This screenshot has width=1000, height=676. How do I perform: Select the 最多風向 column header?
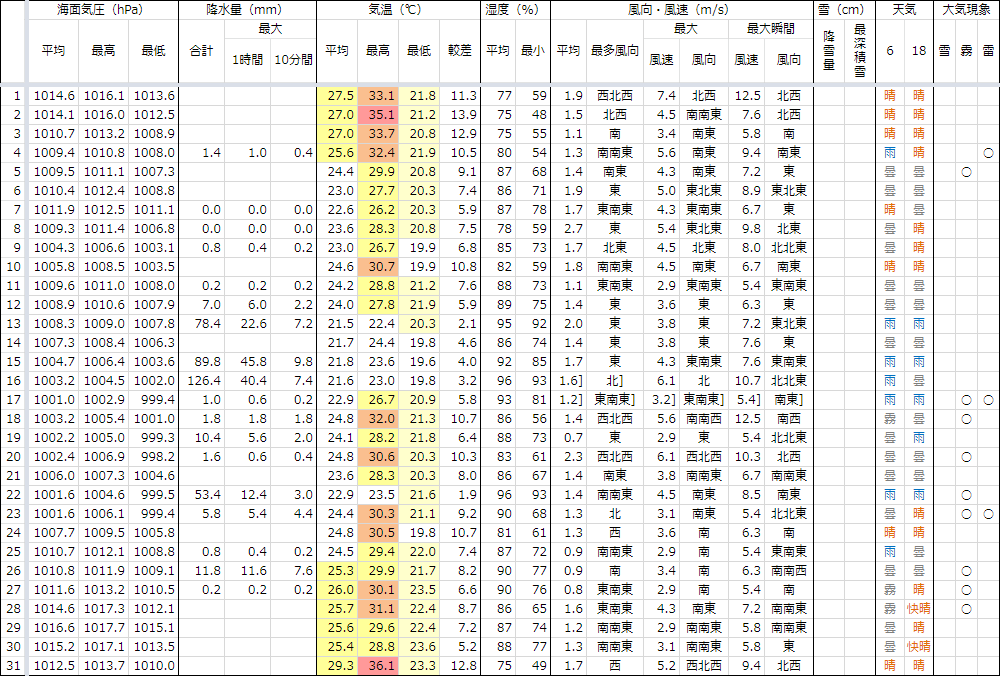tap(613, 50)
